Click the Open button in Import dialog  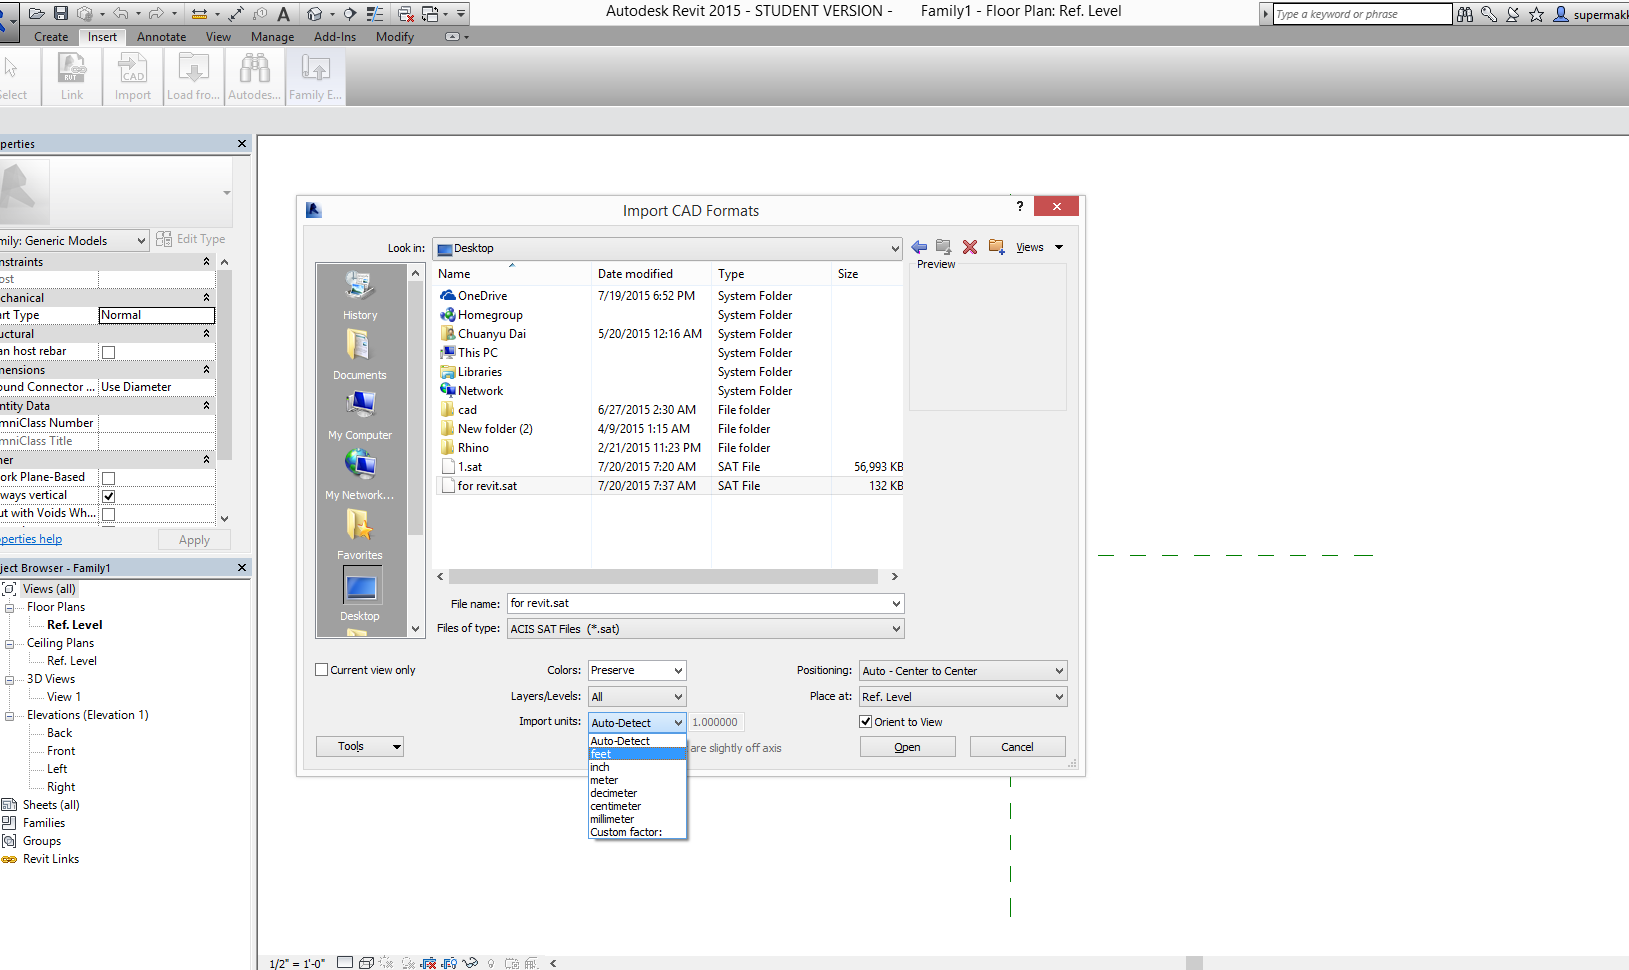tap(908, 747)
